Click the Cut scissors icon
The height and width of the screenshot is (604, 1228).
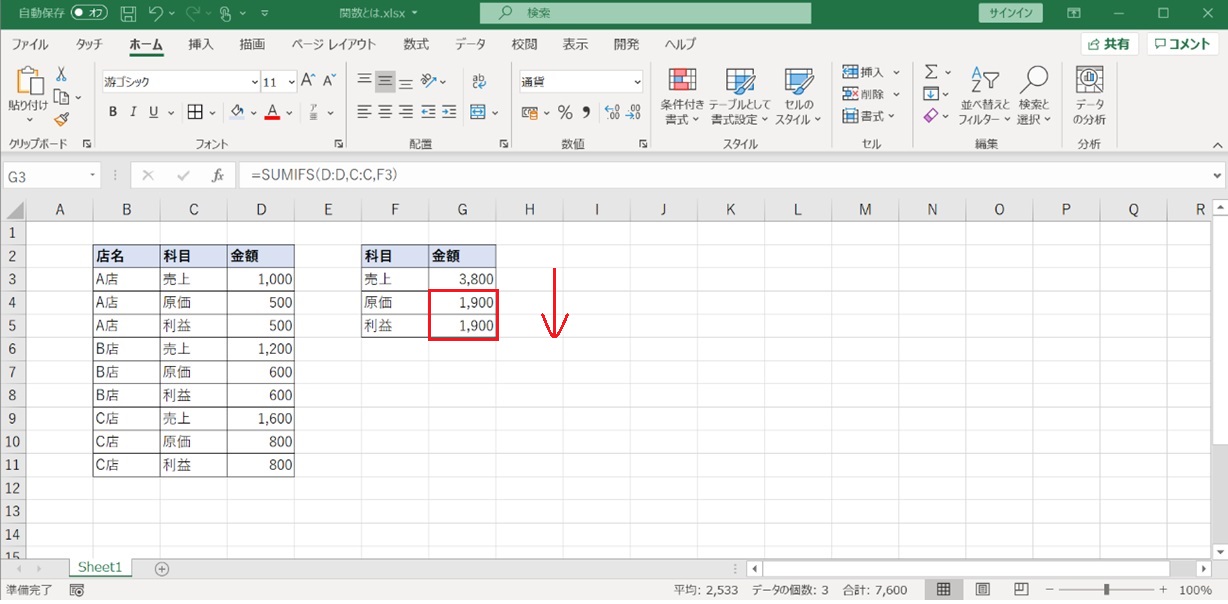pos(61,75)
